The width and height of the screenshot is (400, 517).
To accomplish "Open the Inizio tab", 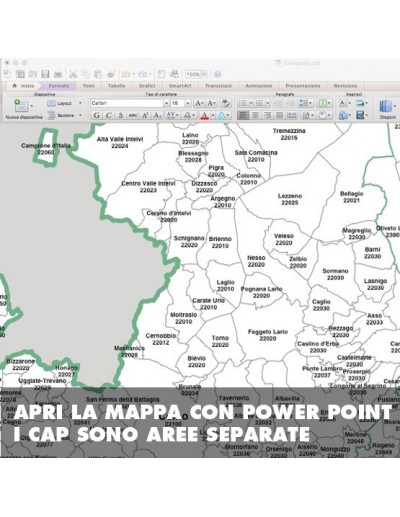I will (x=23, y=86).
